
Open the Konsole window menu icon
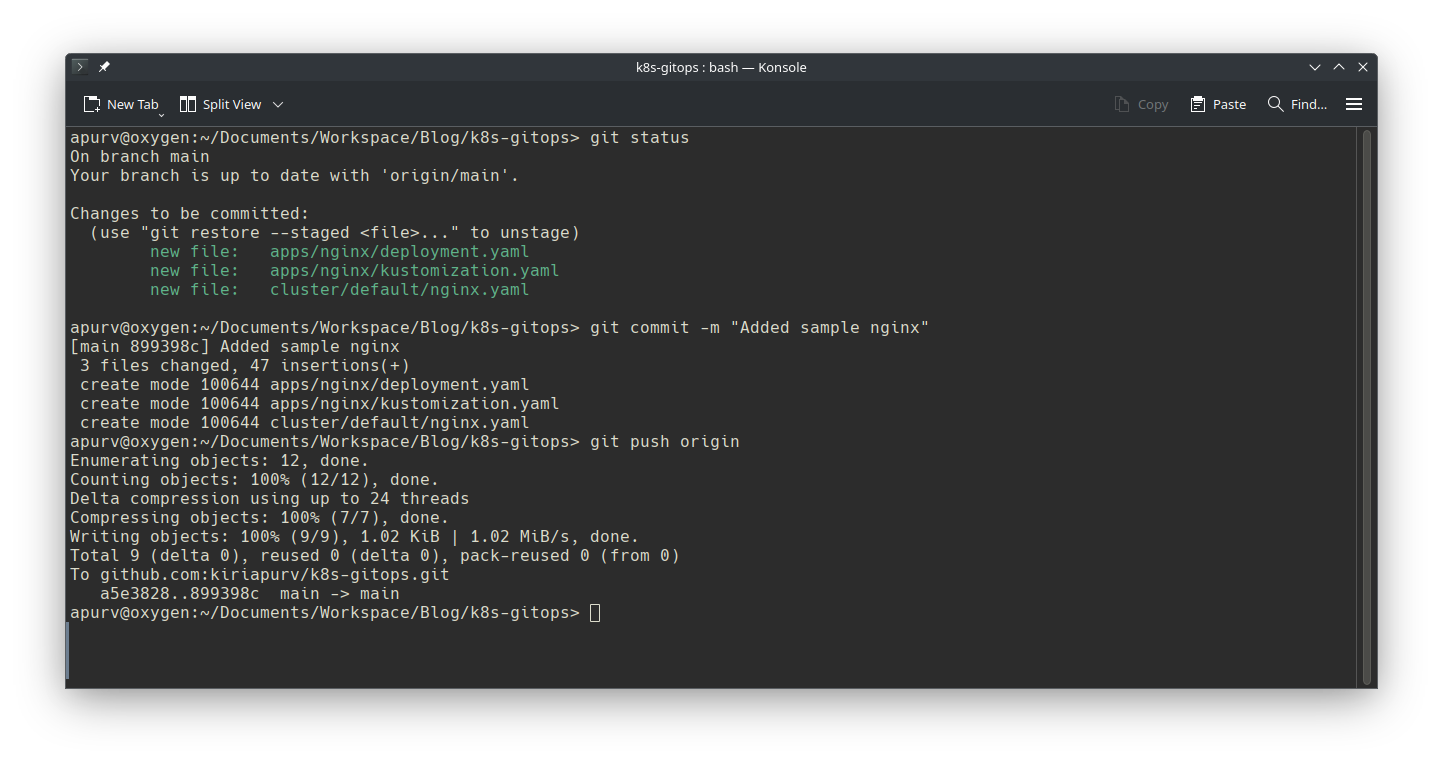pyautogui.click(x=80, y=67)
